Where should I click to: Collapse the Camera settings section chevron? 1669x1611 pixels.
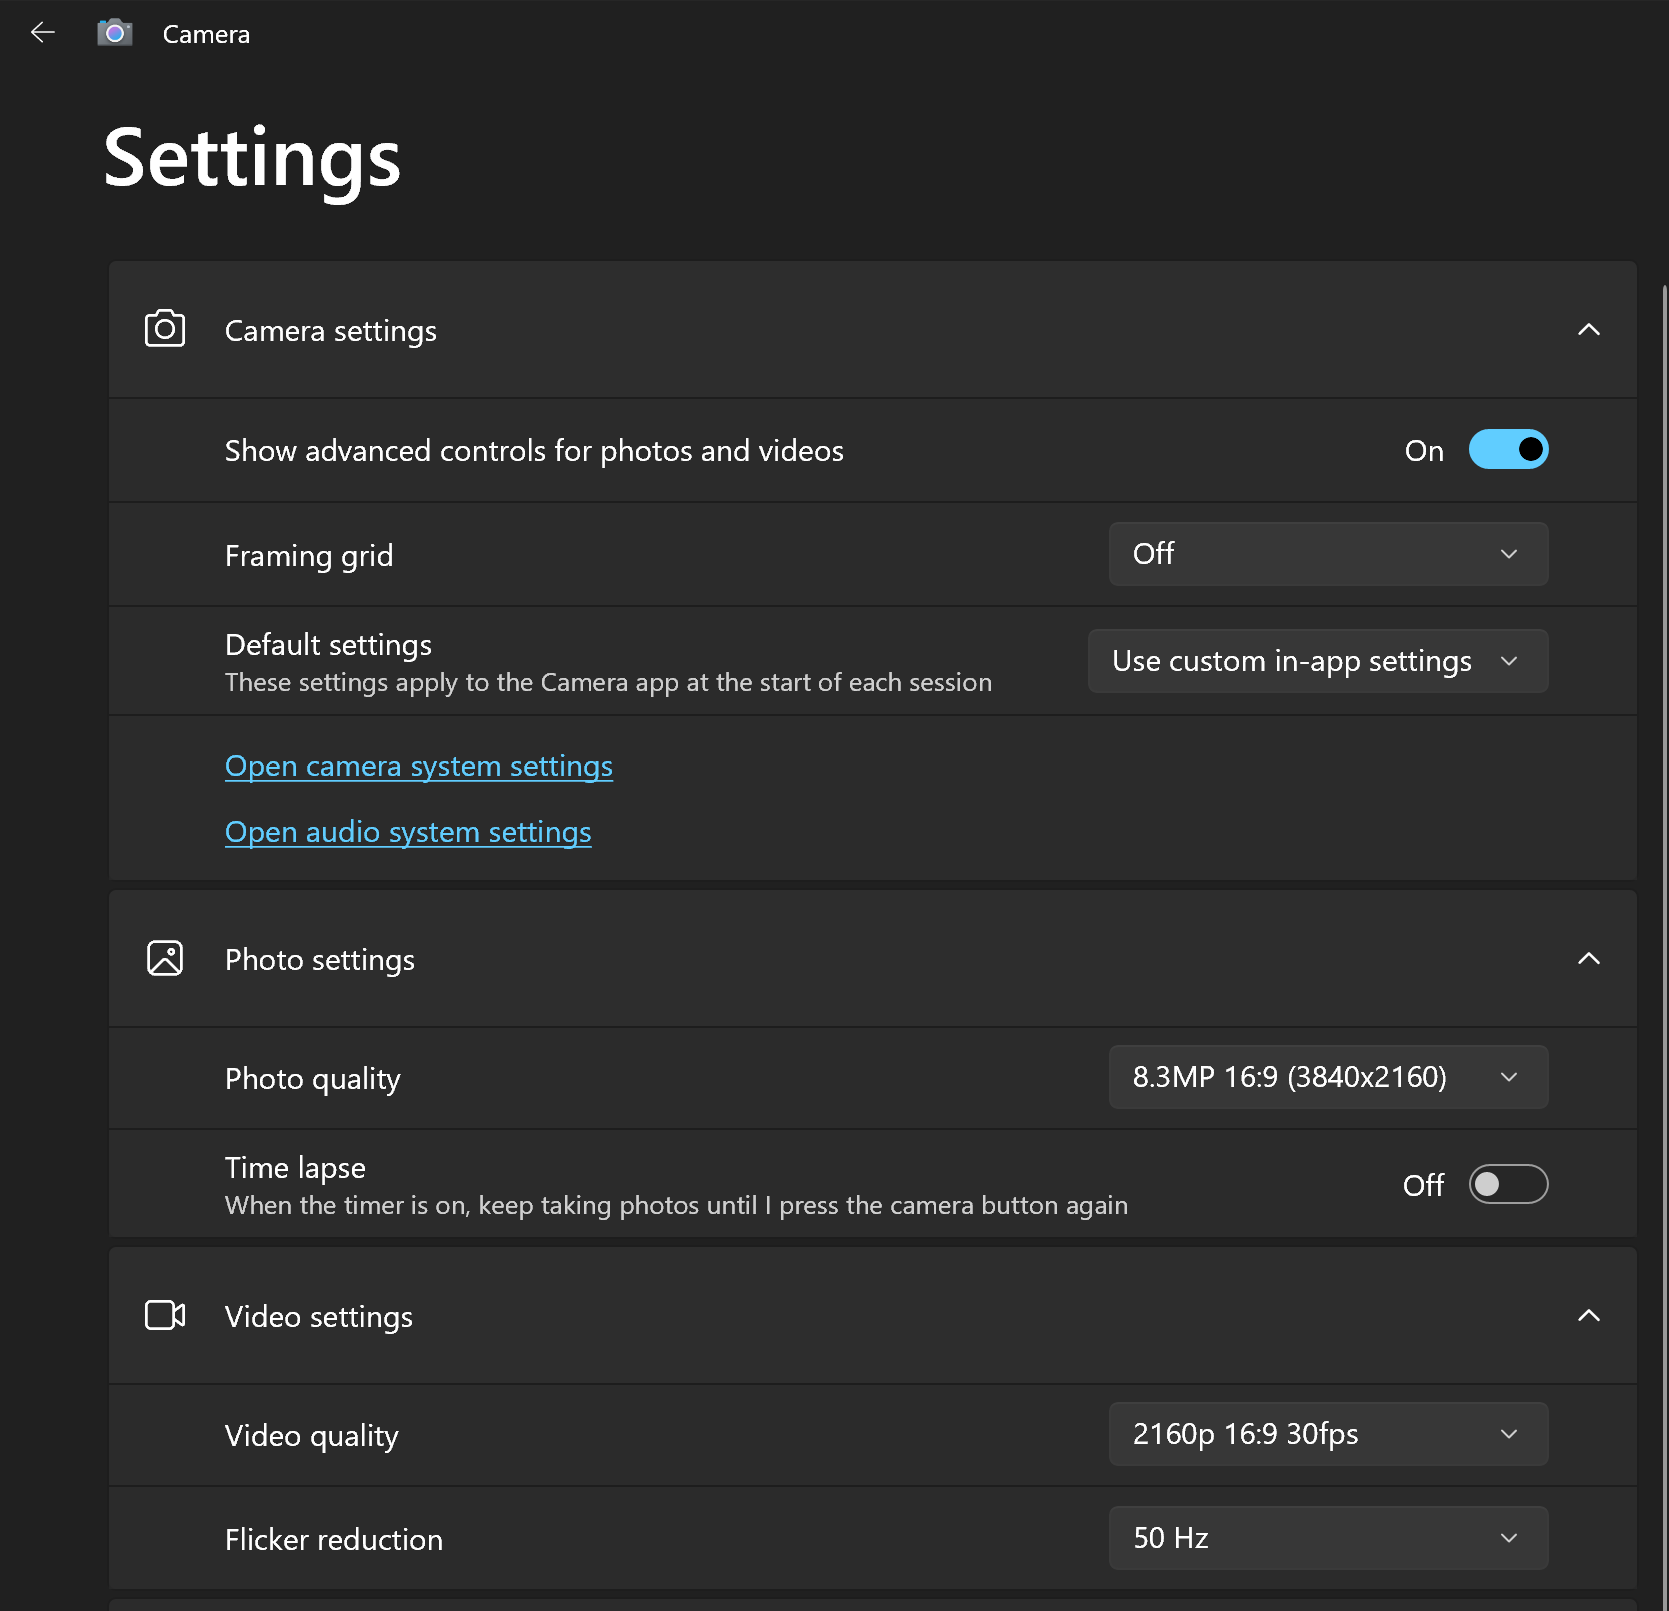coord(1588,330)
